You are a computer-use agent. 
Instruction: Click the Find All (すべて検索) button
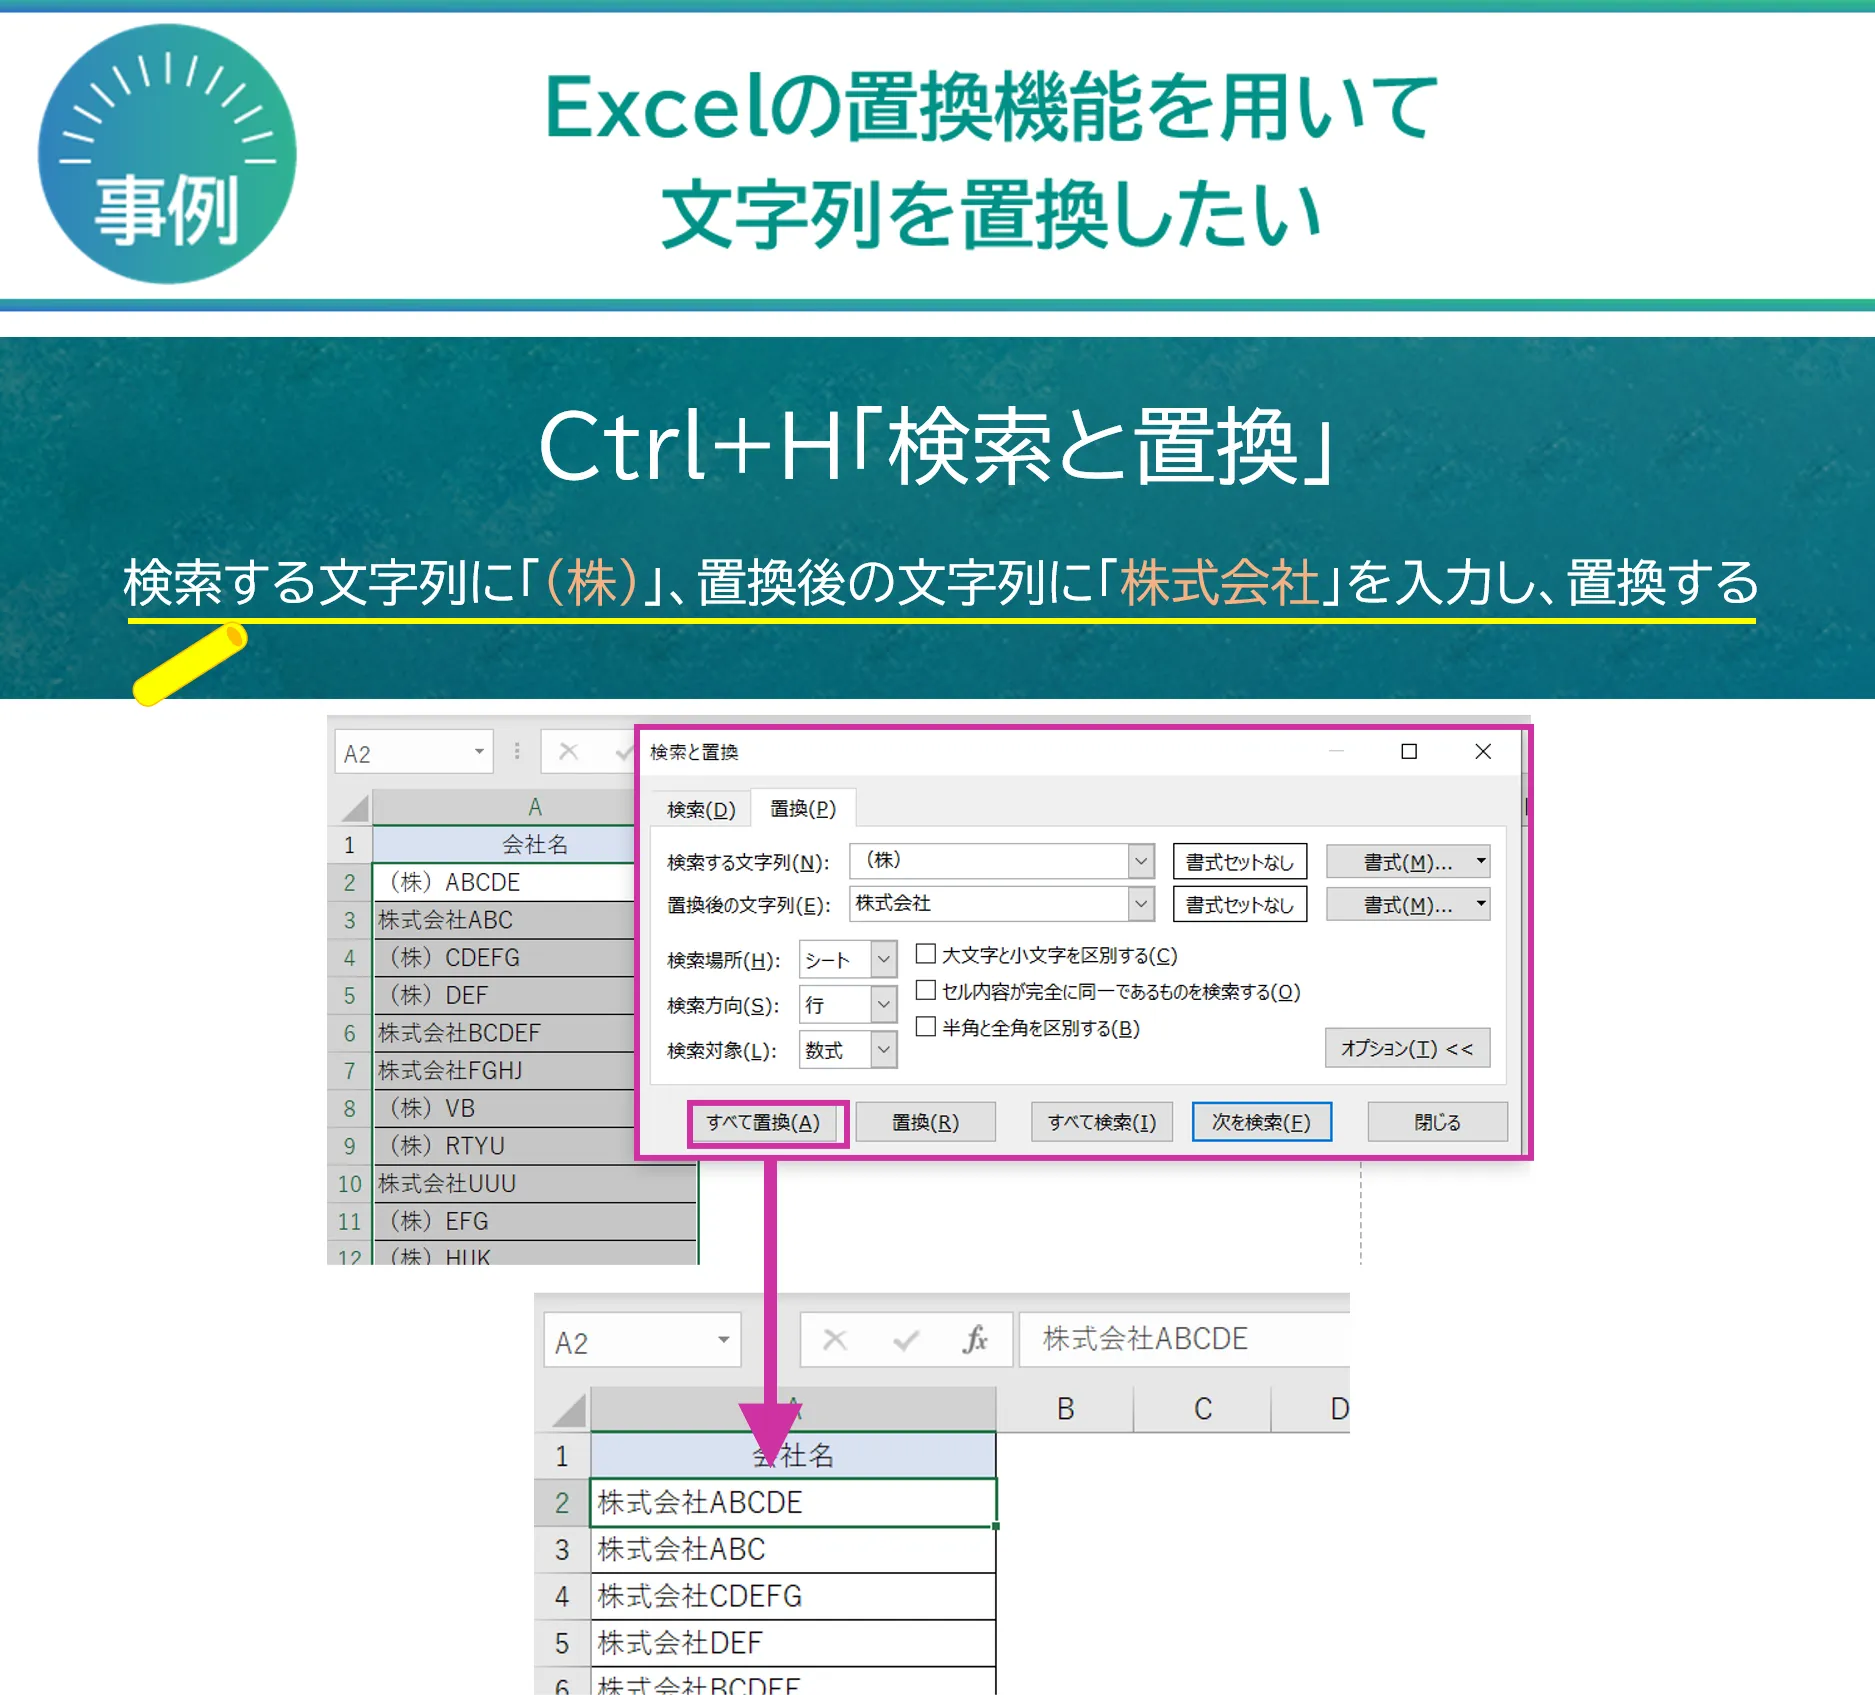tap(1101, 1122)
